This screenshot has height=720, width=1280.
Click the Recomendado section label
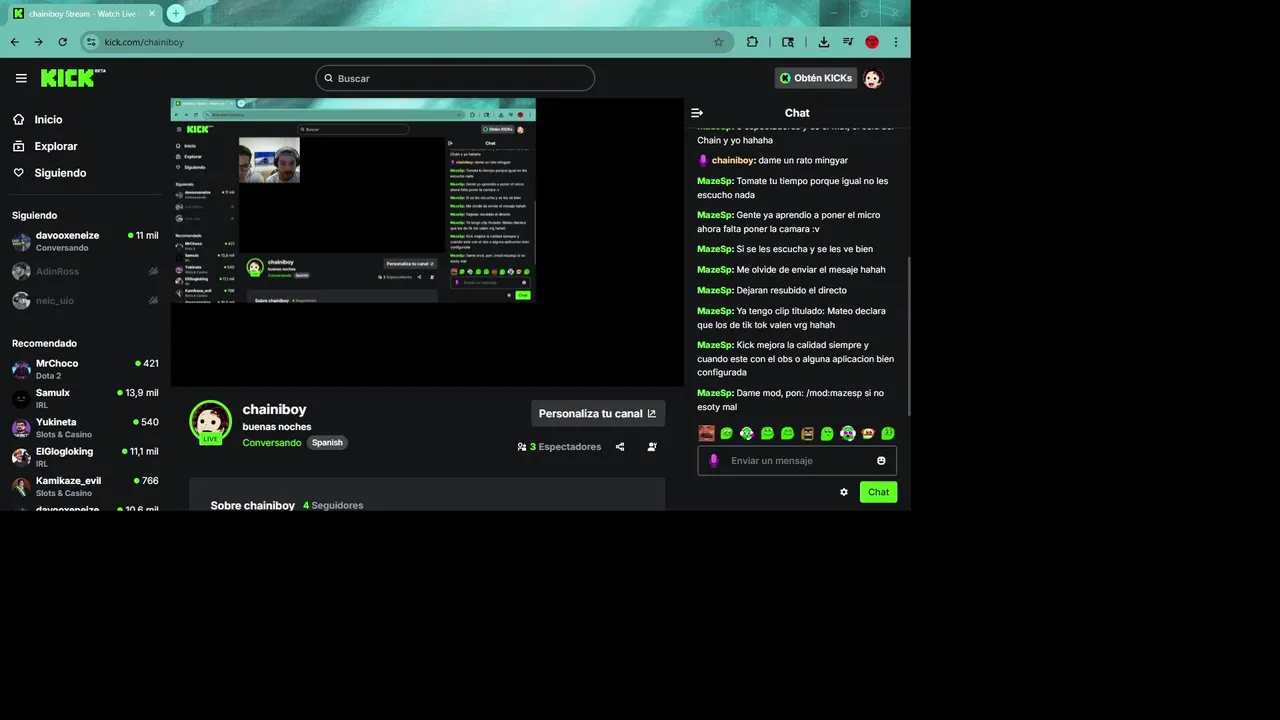(44, 343)
